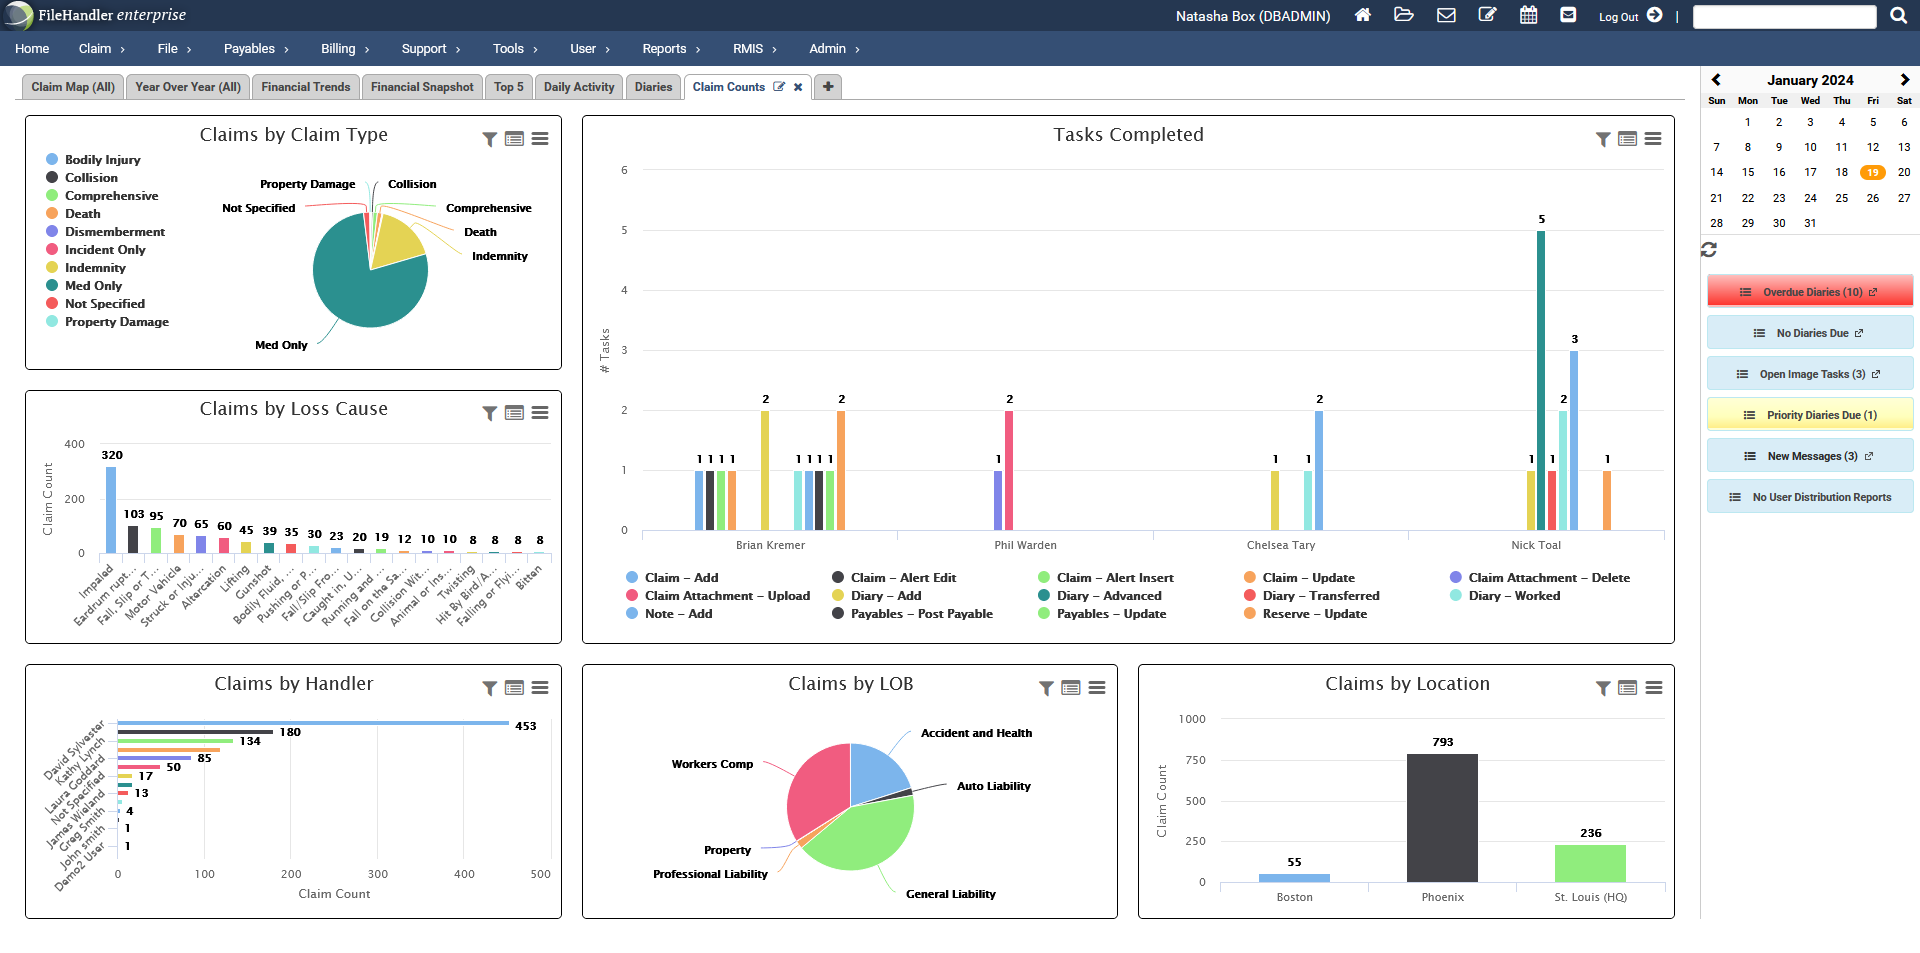
Task: Open the Claims by Claim Type chart menu
Action: tap(540, 140)
